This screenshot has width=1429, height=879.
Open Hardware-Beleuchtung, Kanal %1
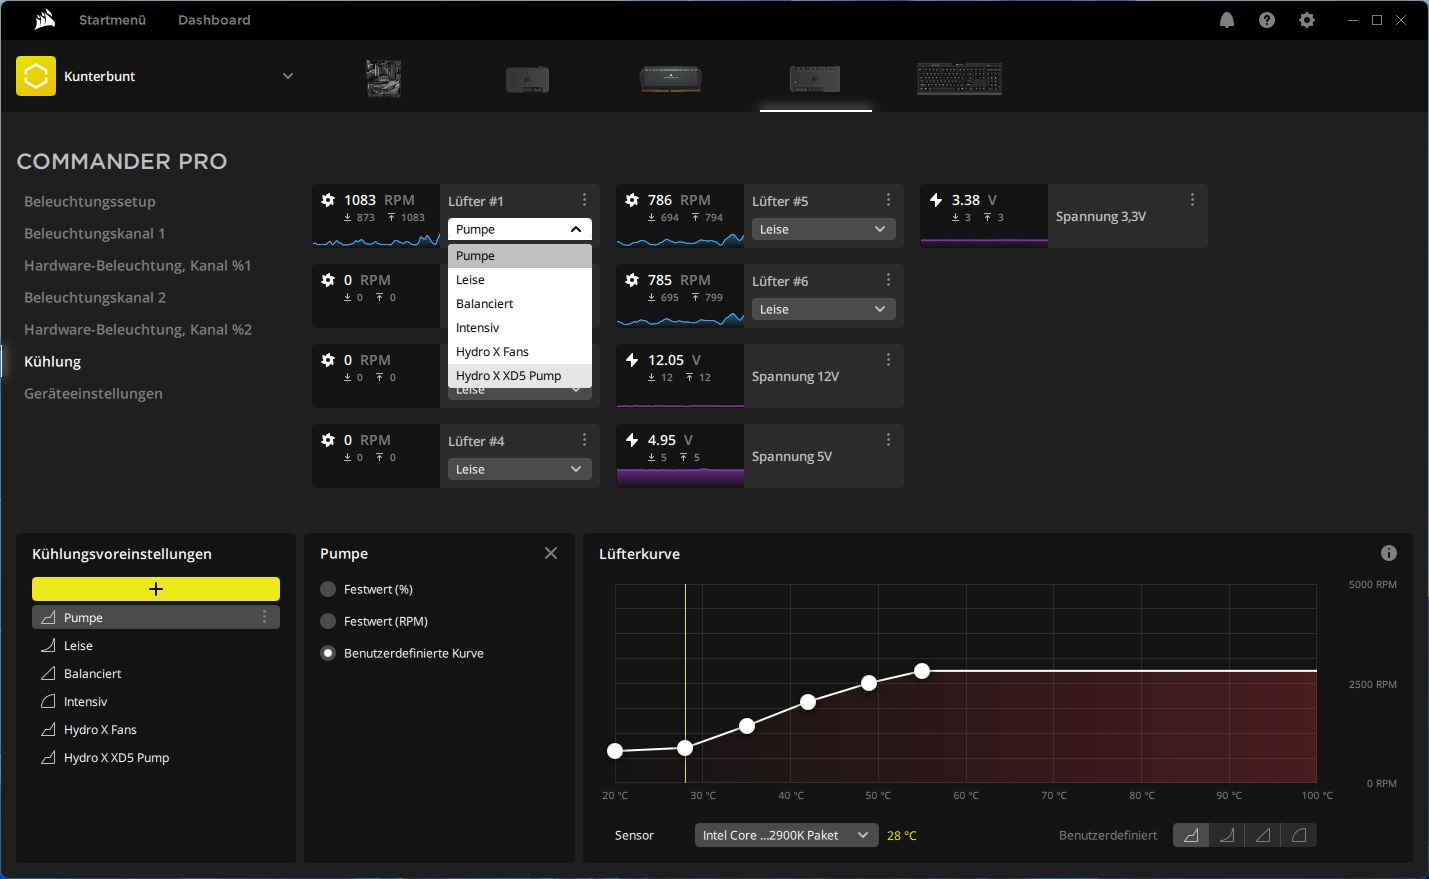(x=138, y=265)
